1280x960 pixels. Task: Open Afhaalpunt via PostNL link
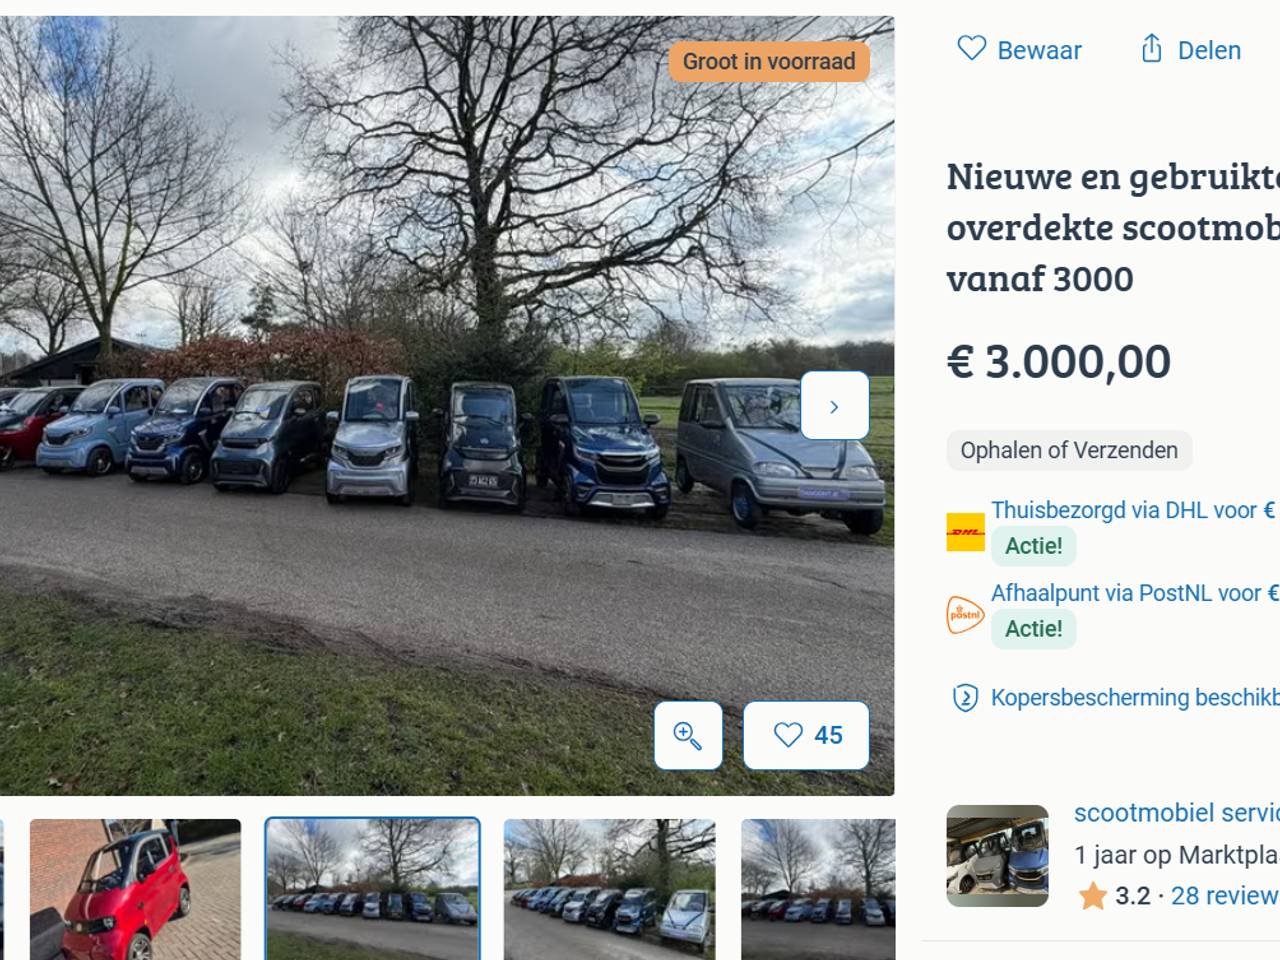tap(1135, 593)
